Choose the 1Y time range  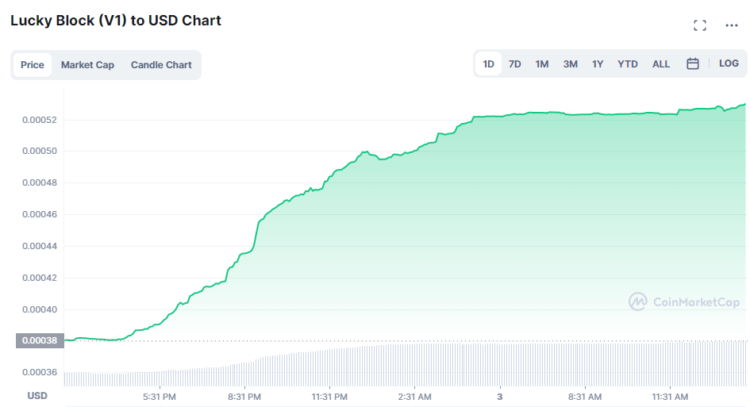598,64
